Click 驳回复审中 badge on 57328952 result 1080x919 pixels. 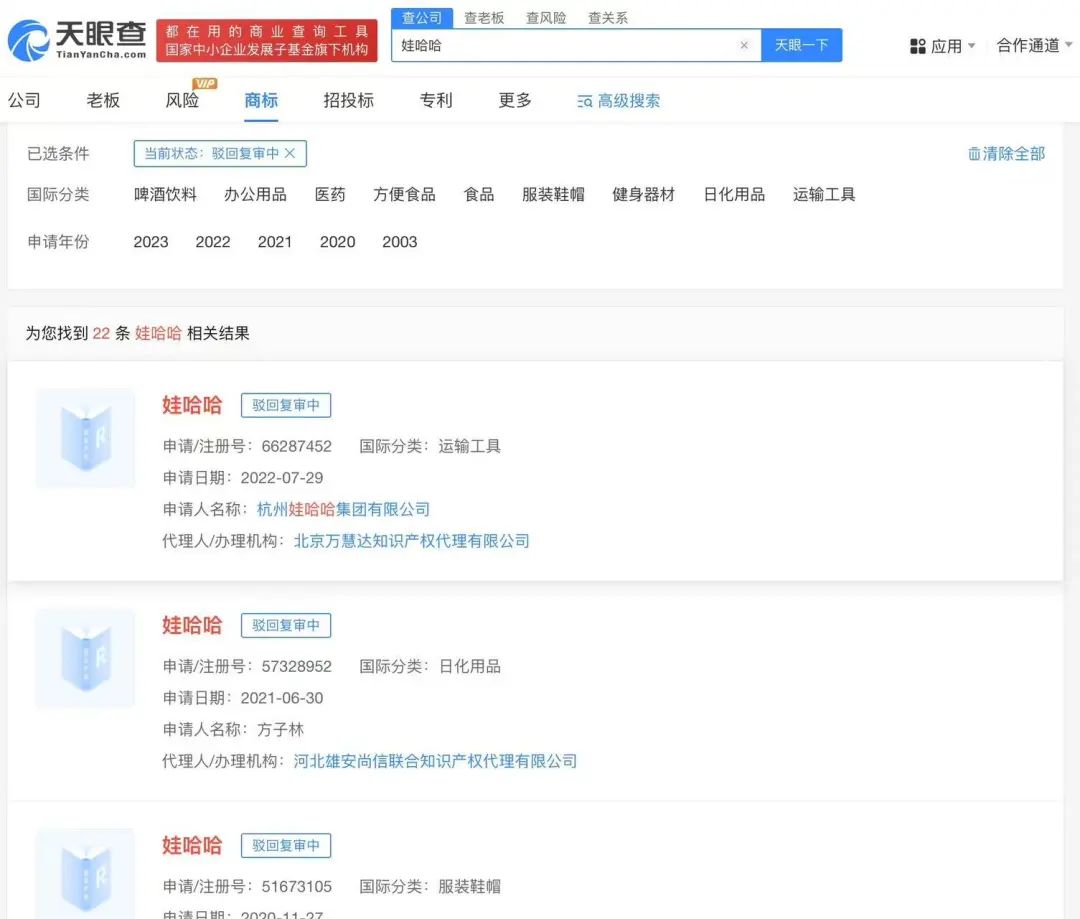click(286, 626)
